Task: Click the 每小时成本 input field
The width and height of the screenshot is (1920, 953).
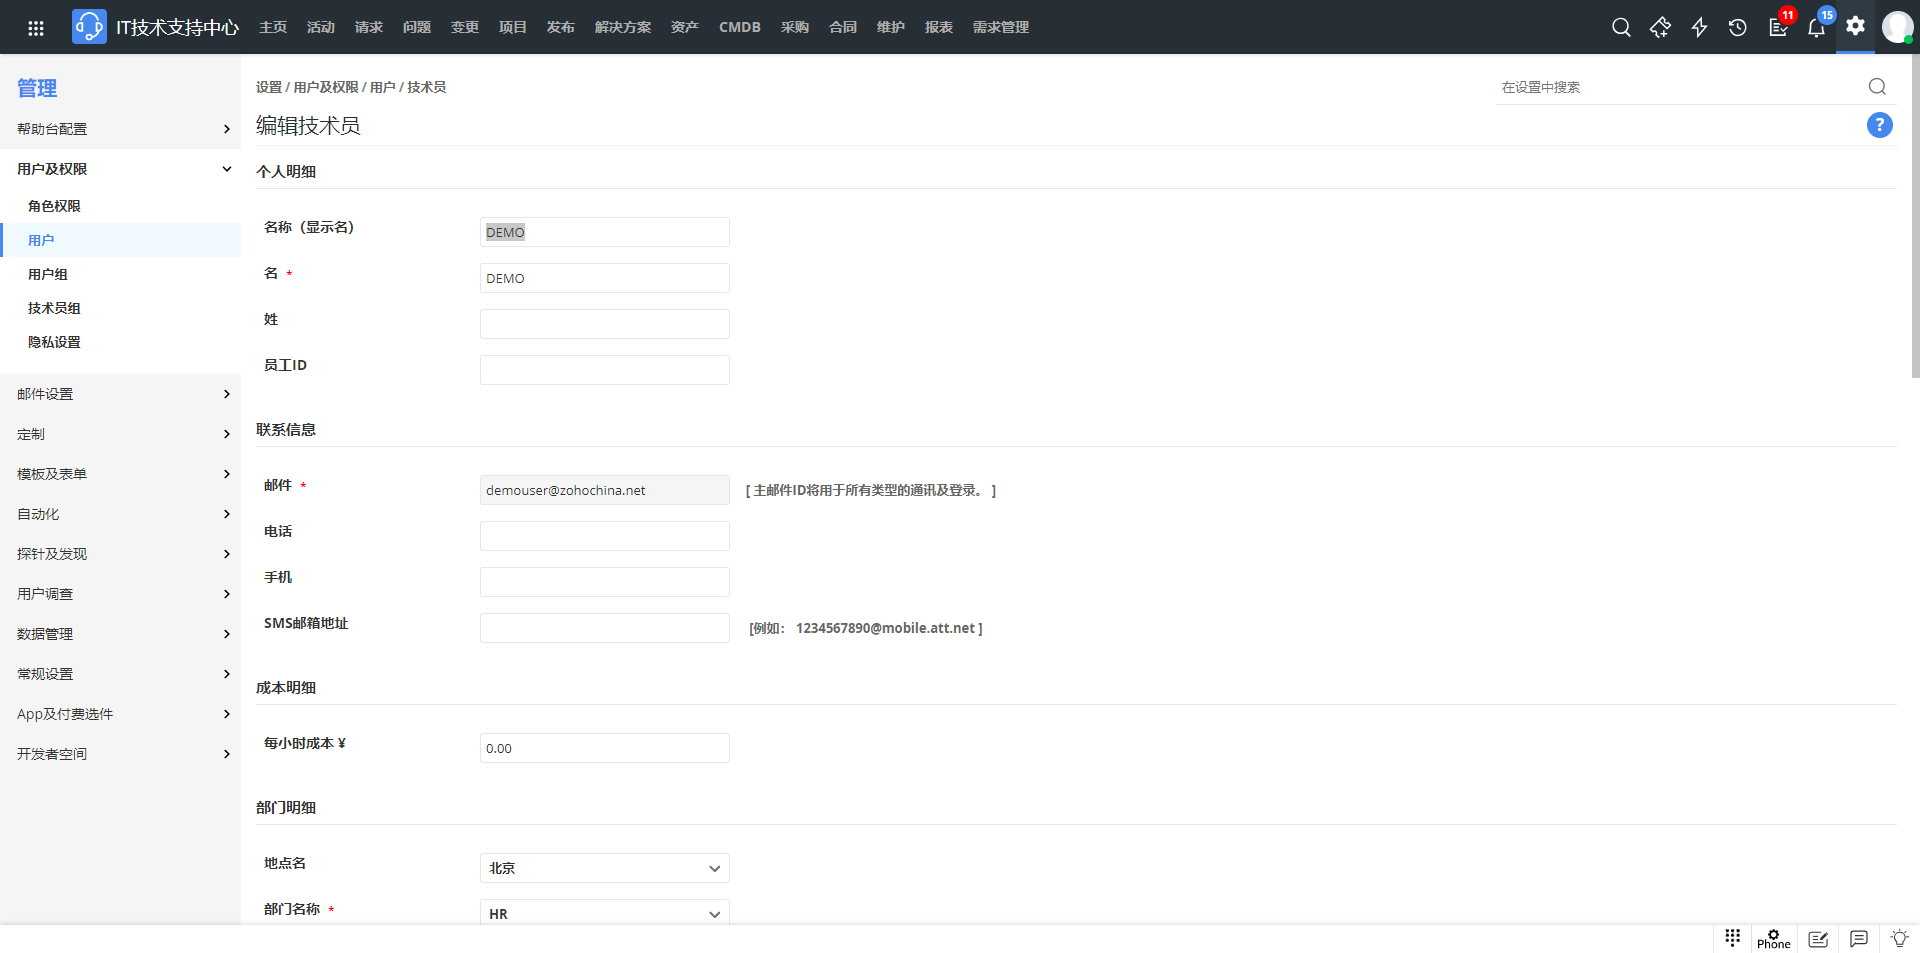Action: (x=605, y=748)
